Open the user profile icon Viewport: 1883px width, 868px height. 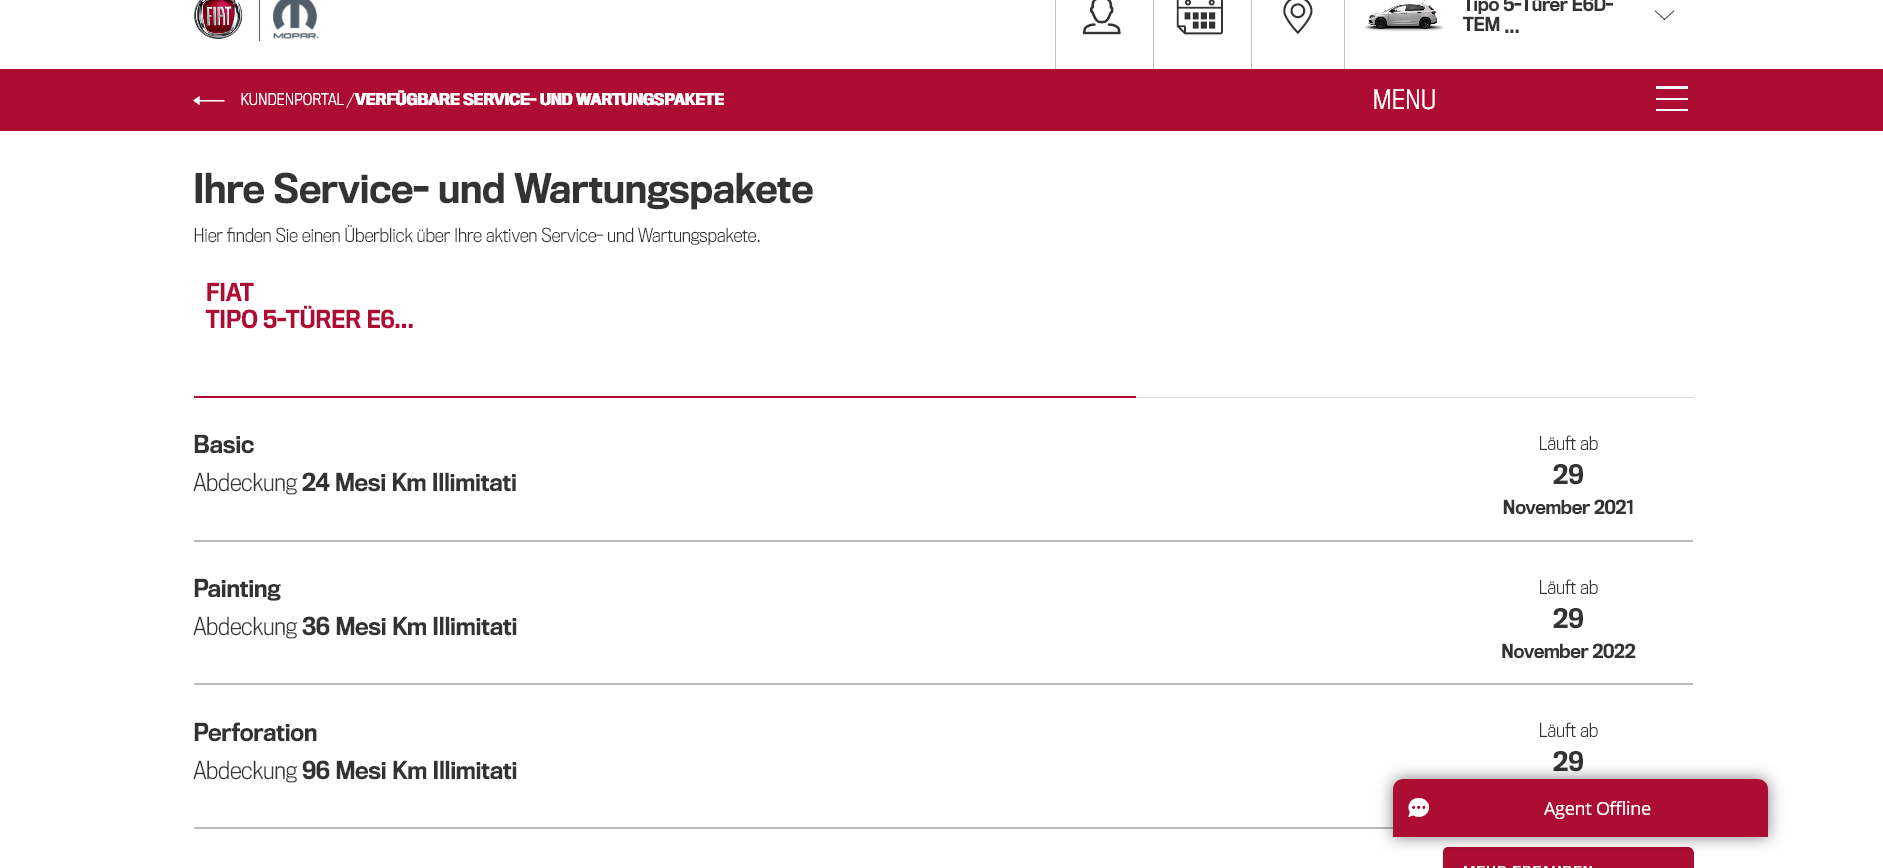[x=1102, y=17]
